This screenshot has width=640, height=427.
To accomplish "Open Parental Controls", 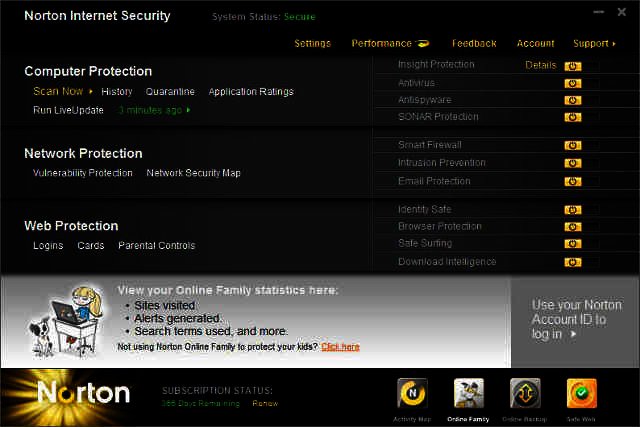I will click(157, 246).
